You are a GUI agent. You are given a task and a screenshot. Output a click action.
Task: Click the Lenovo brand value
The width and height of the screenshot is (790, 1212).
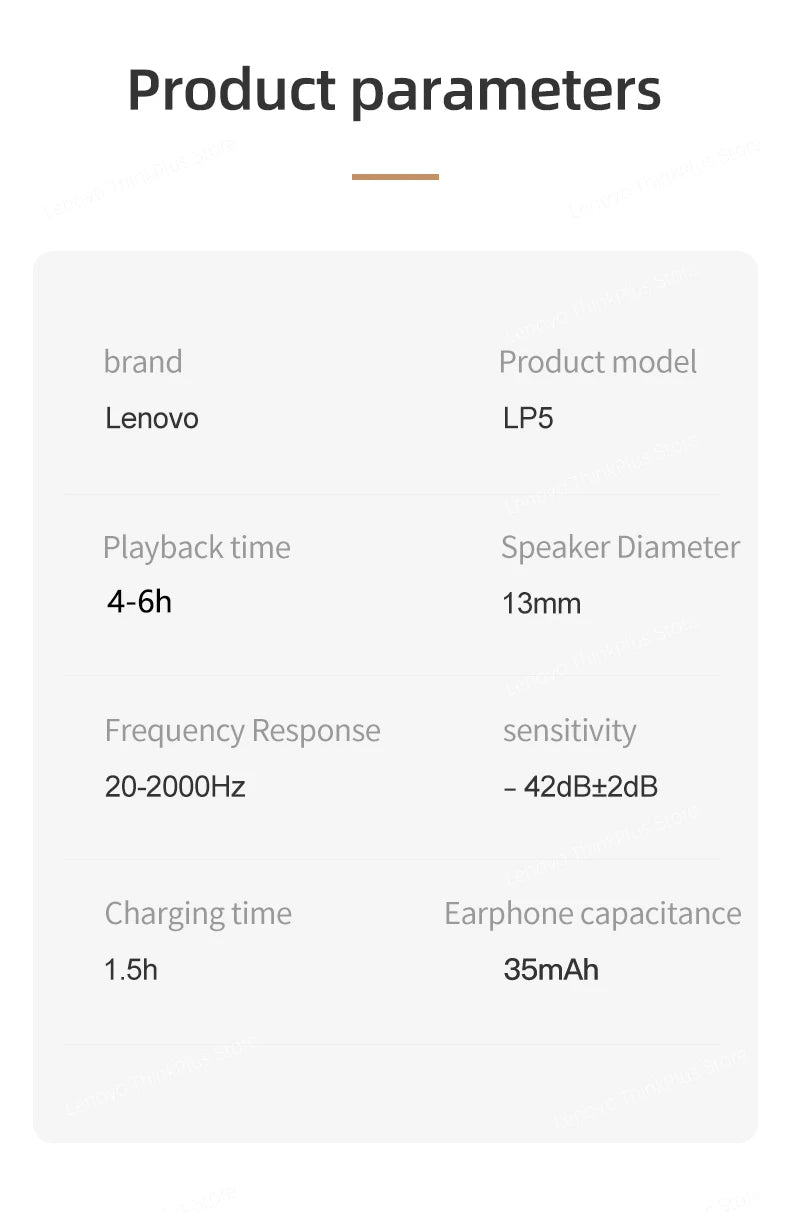tap(152, 418)
